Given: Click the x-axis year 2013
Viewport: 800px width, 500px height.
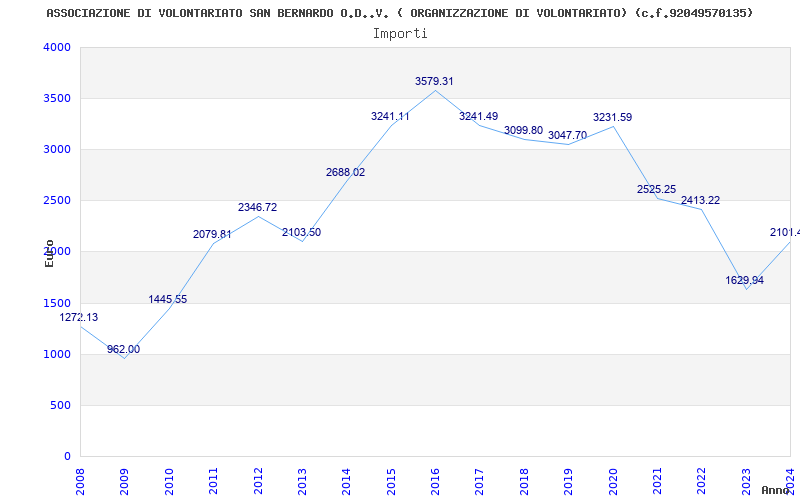Looking at the screenshot, I should click(302, 482).
